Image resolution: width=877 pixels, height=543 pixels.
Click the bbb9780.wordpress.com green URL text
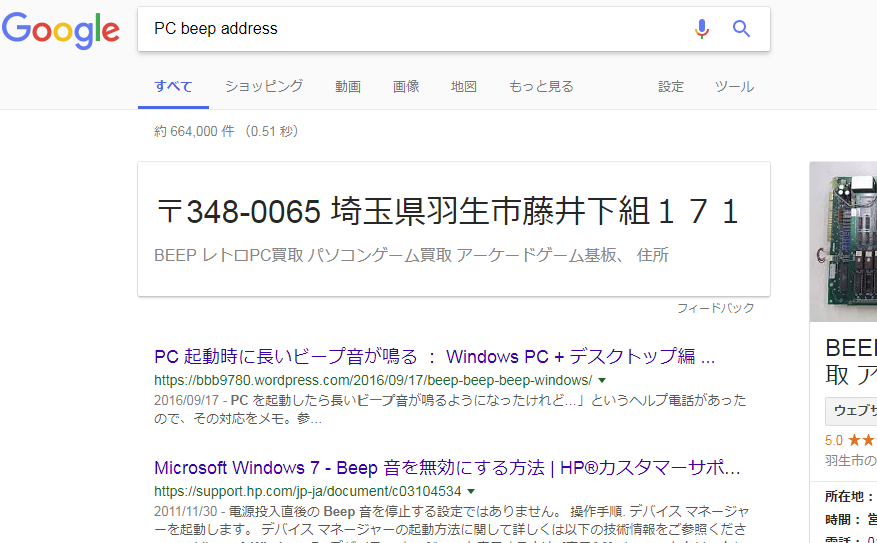click(x=373, y=381)
